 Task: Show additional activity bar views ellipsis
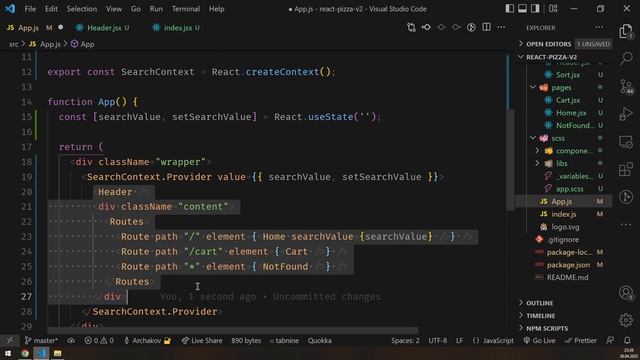pyautogui.click(x=626, y=224)
